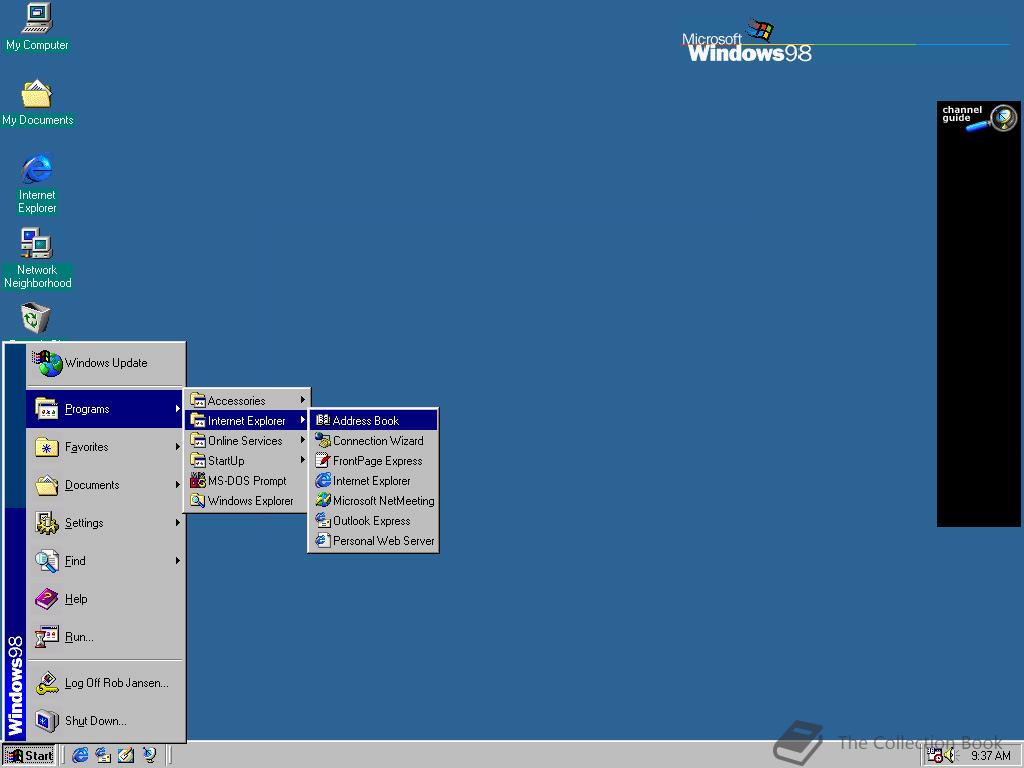Launch Windows Update from the Start menu
1024x768 pixels.
106,363
